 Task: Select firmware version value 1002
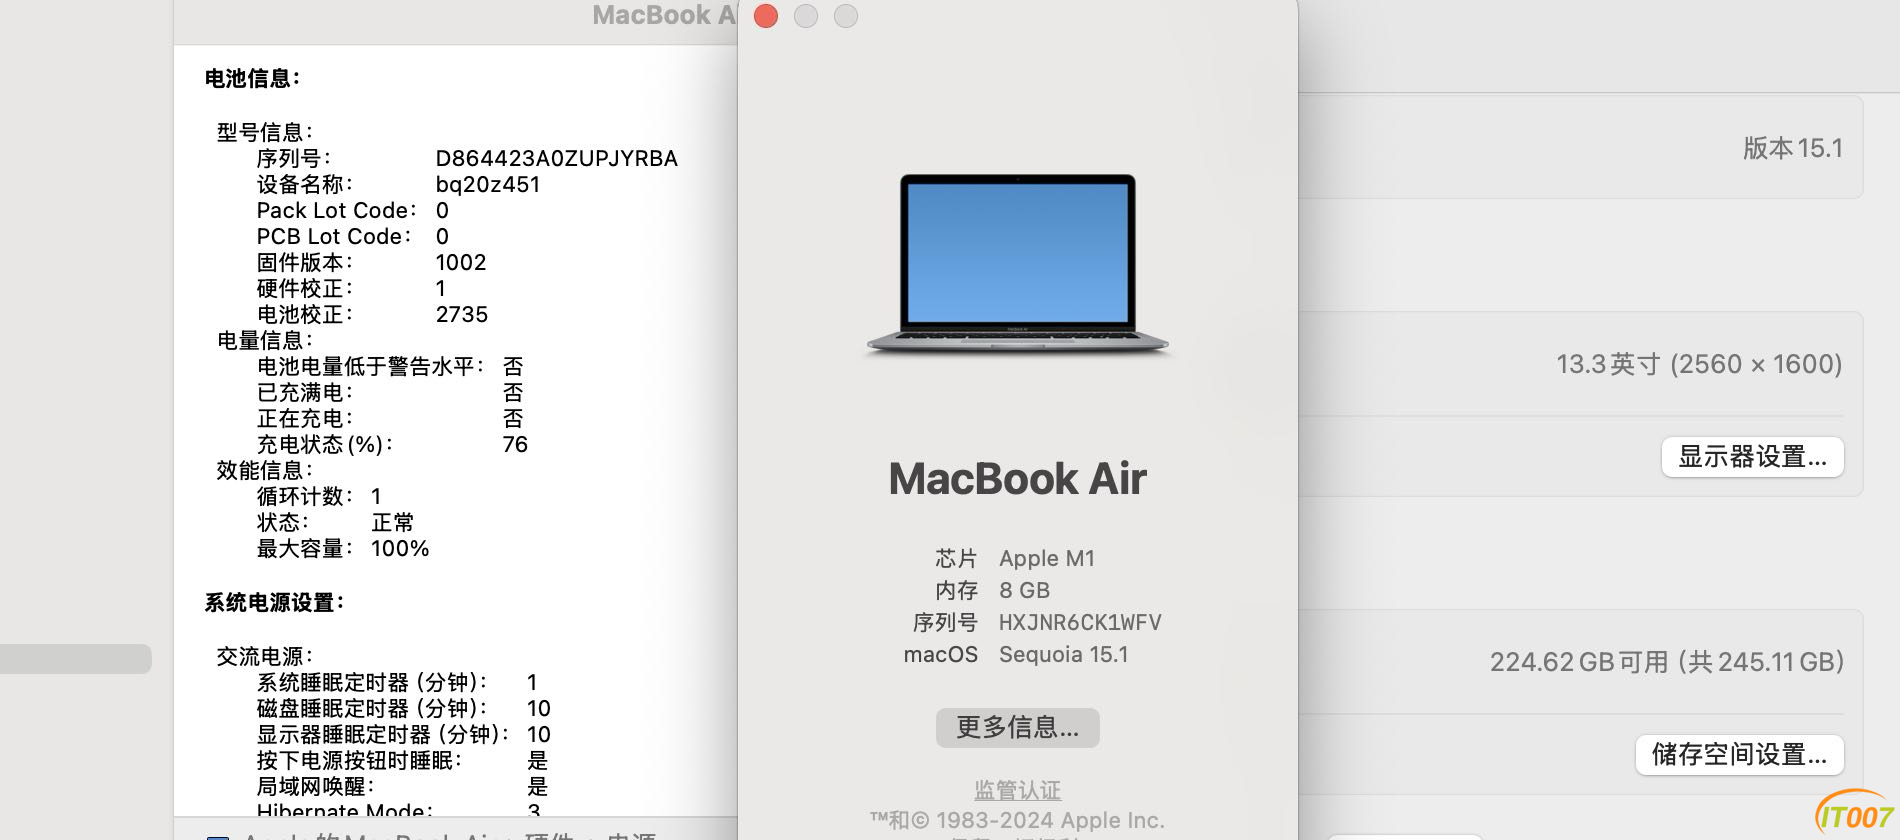461,262
